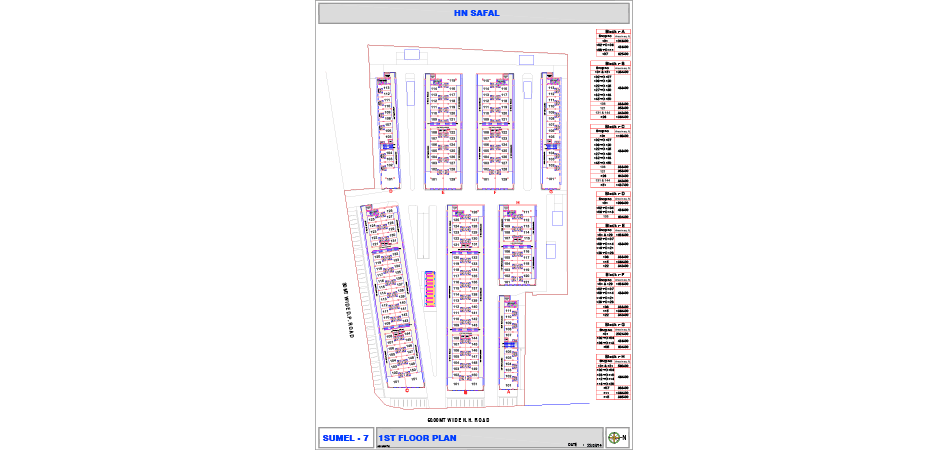Pick the red marker below top-left building
Screen dimensions: 950x450
pos(390,189)
